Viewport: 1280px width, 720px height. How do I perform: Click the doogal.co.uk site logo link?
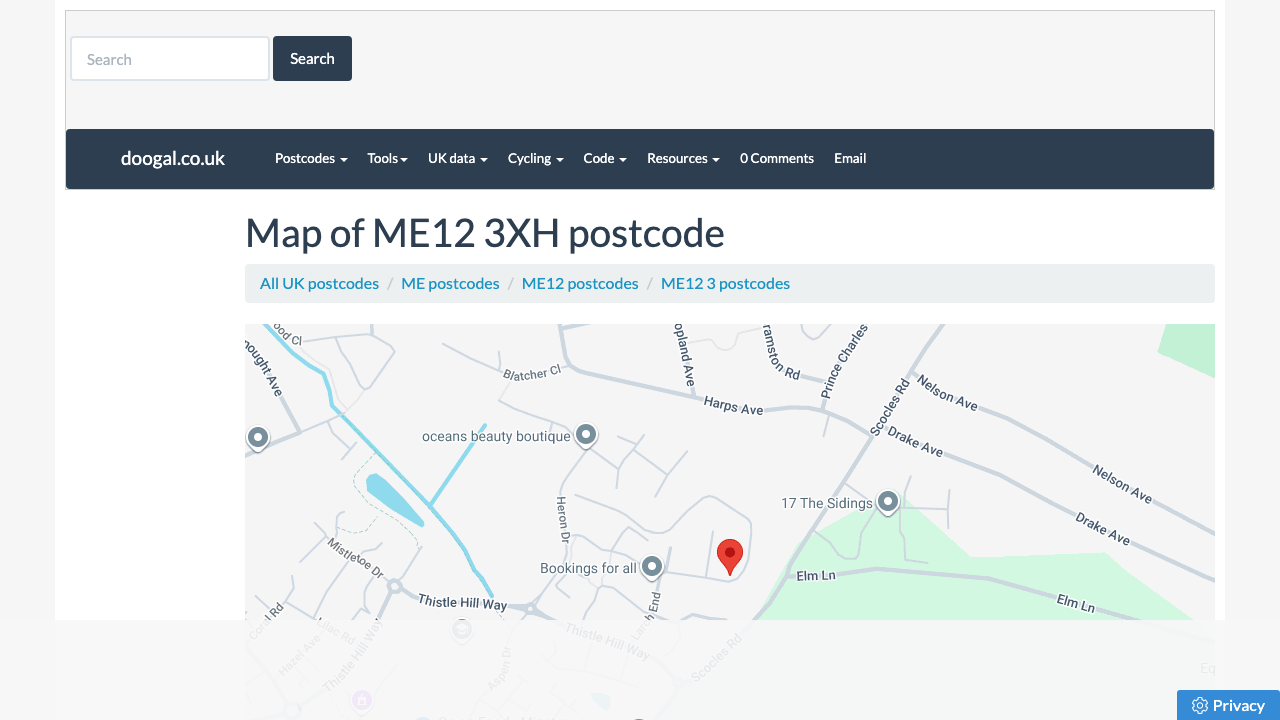(x=173, y=158)
